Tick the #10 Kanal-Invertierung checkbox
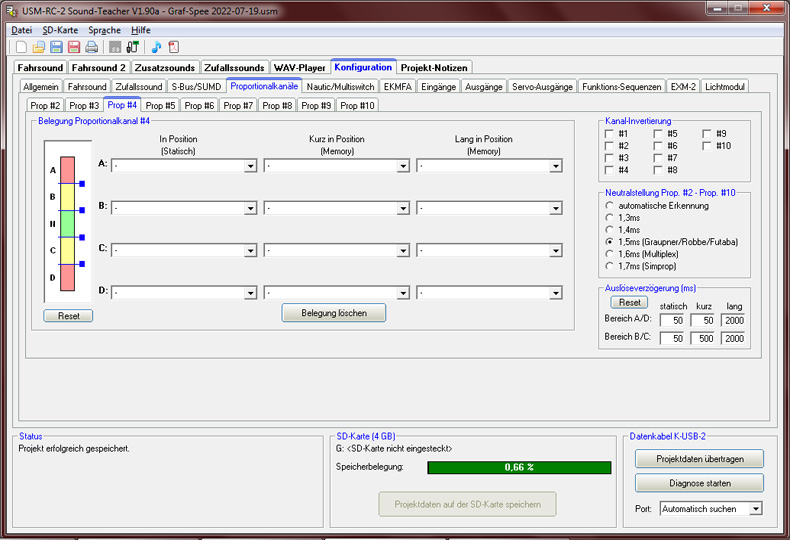 coord(706,146)
